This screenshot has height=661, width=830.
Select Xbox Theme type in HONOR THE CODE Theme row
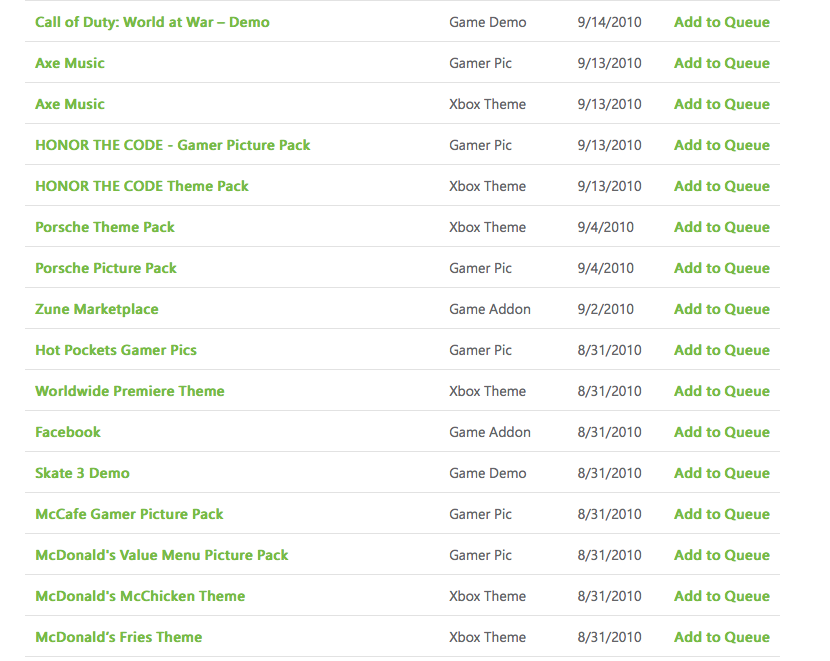(488, 186)
